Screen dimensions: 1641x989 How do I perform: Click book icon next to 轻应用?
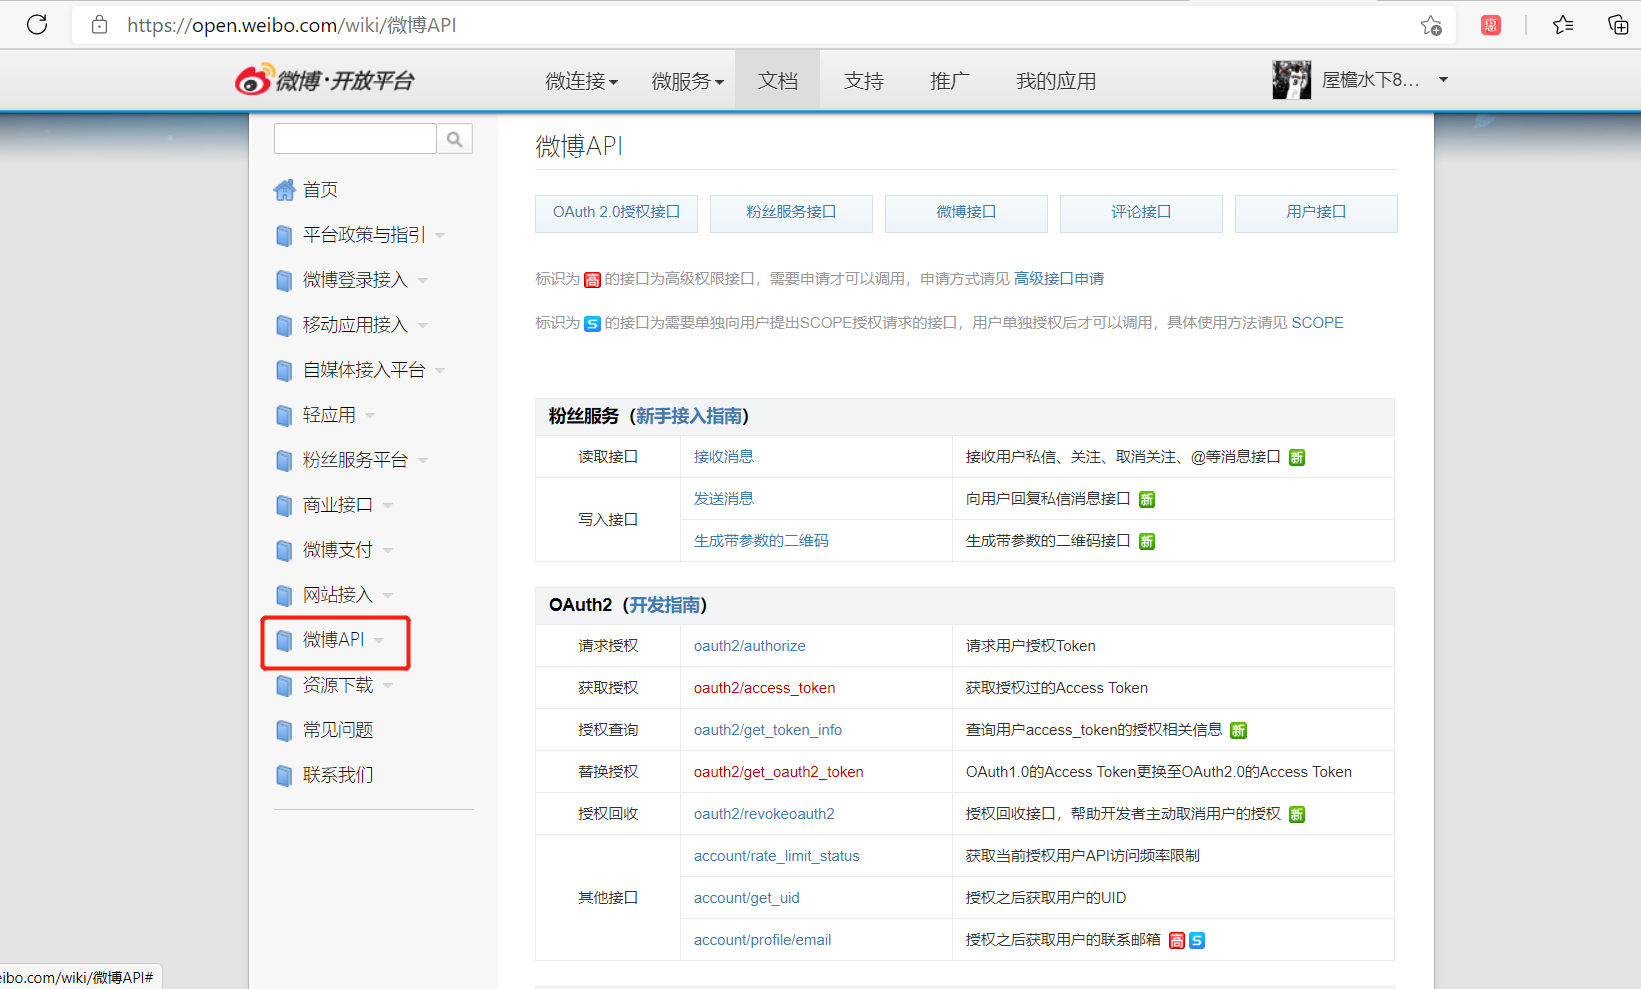click(x=284, y=415)
